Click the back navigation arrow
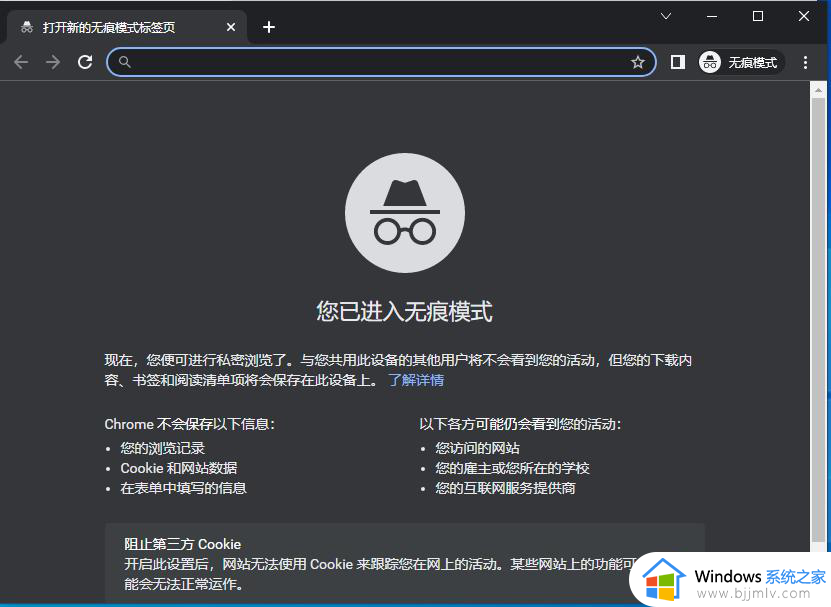 (21, 62)
